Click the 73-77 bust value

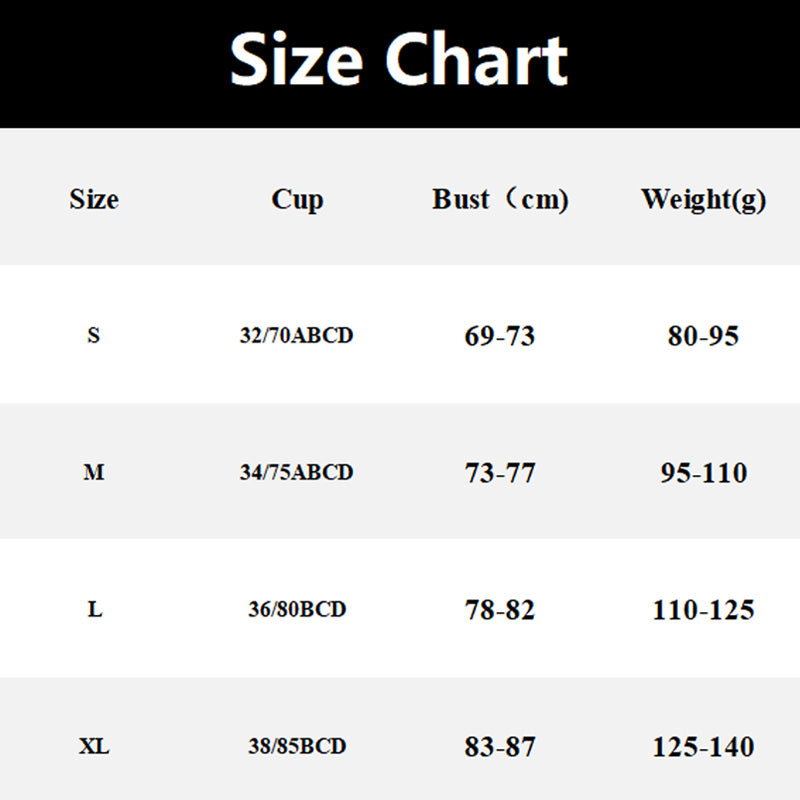(x=500, y=472)
